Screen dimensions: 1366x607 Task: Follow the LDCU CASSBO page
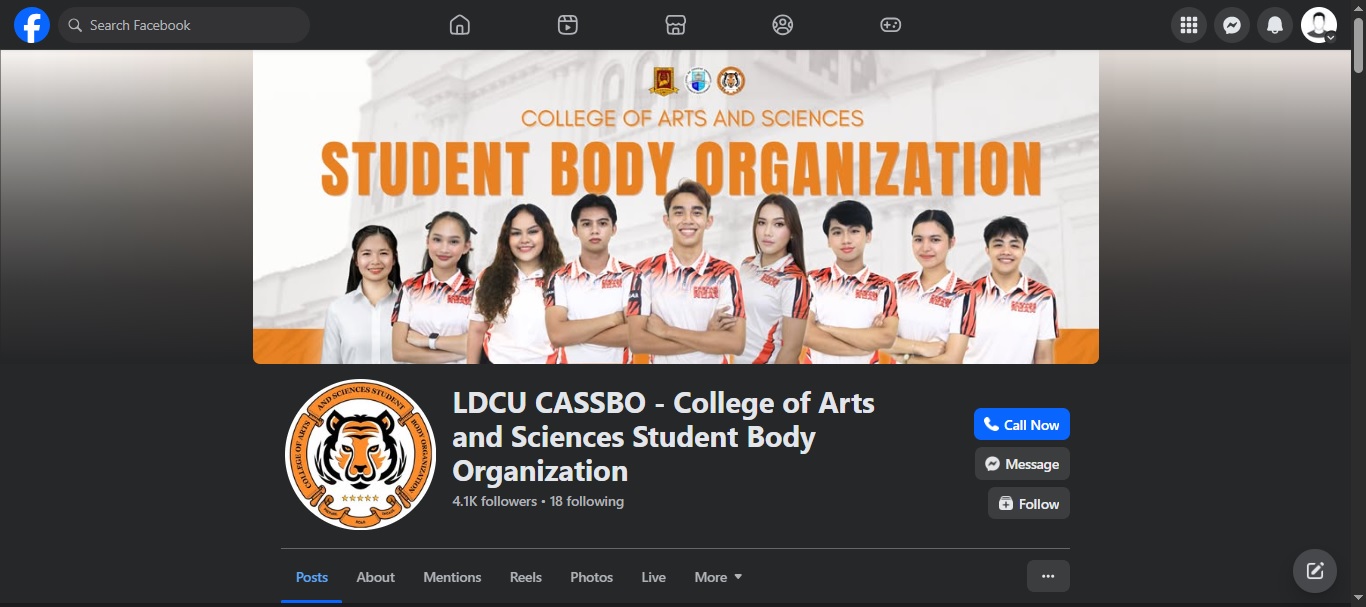click(x=1029, y=503)
